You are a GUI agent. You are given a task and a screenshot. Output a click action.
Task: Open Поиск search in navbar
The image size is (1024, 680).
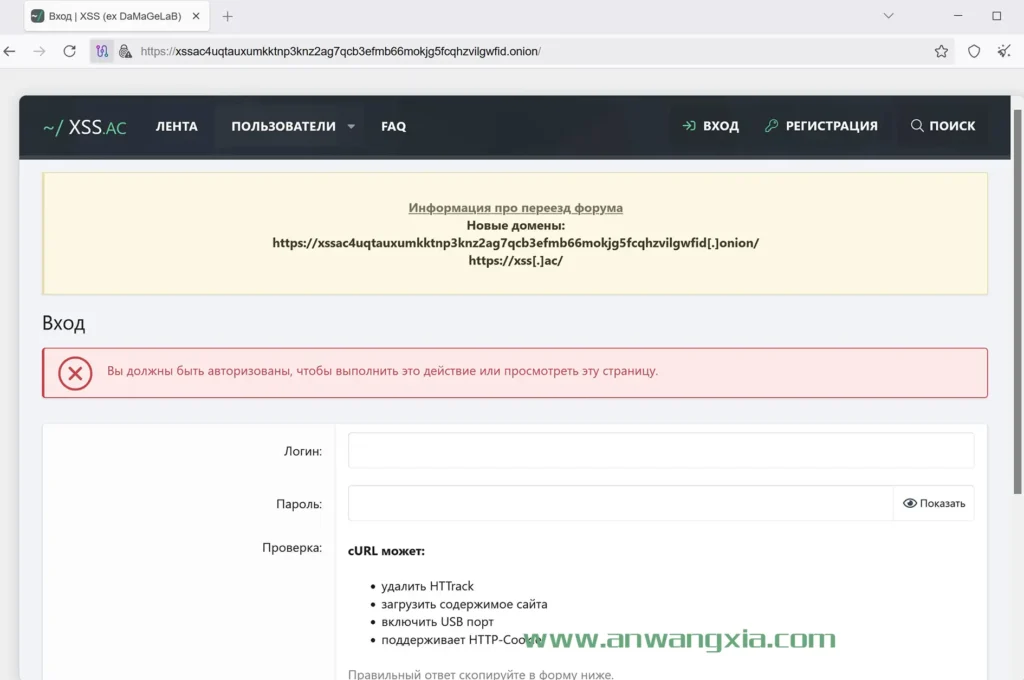click(942, 126)
